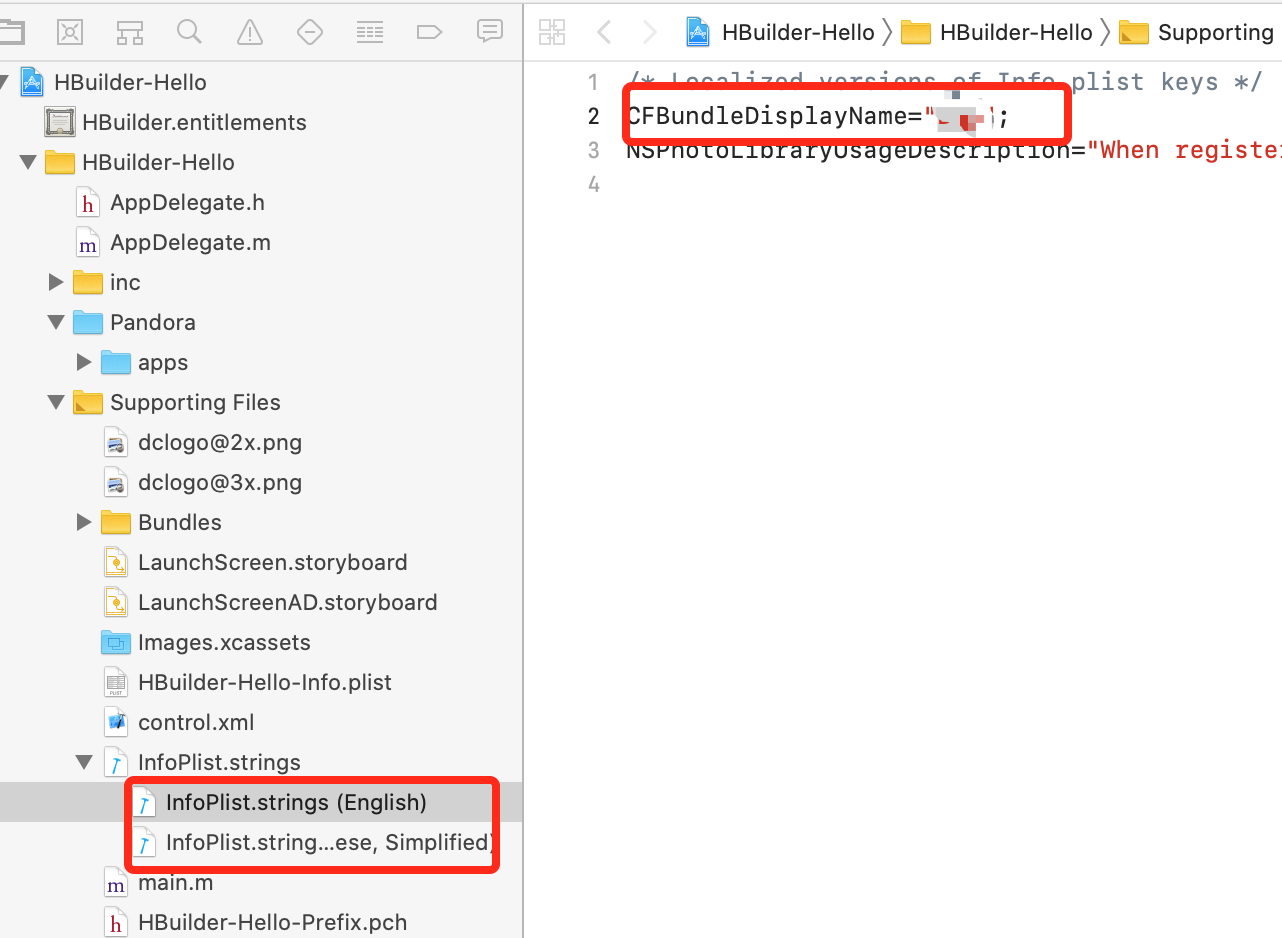Image resolution: width=1282 pixels, height=938 pixels.
Task: Click the Pandora blue folder icon
Action: point(88,322)
